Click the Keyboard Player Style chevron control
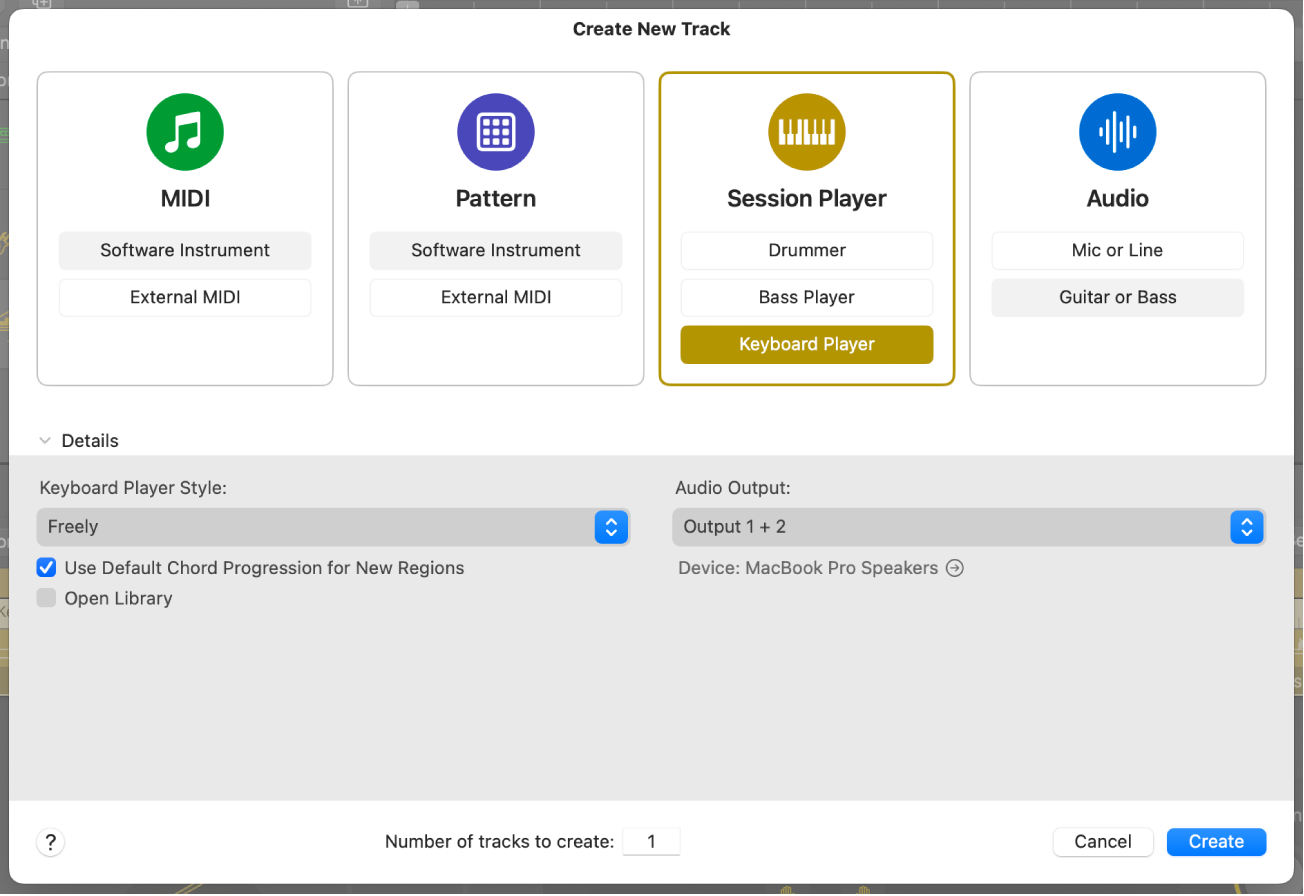 [611, 527]
